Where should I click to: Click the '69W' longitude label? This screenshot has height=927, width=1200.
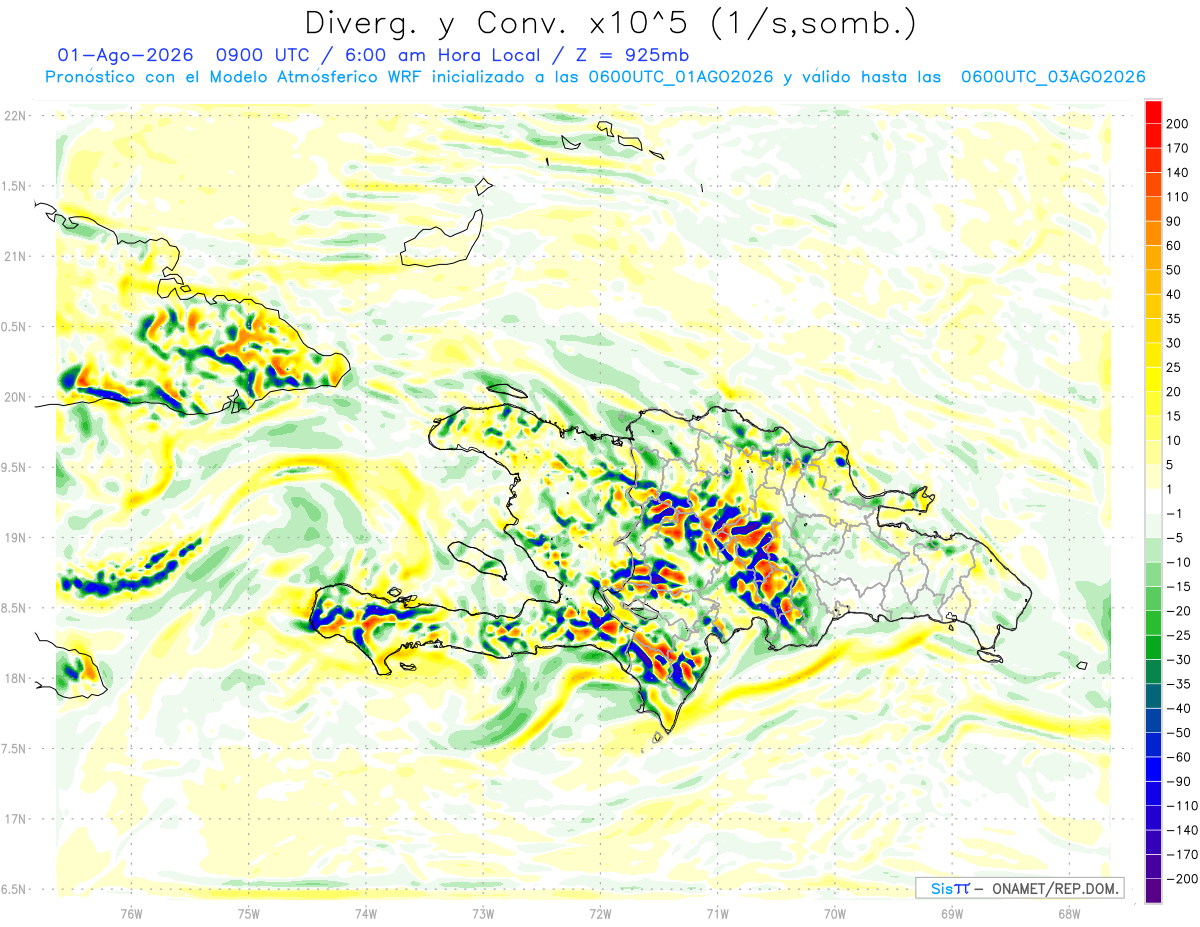click(x=952, y=913)
